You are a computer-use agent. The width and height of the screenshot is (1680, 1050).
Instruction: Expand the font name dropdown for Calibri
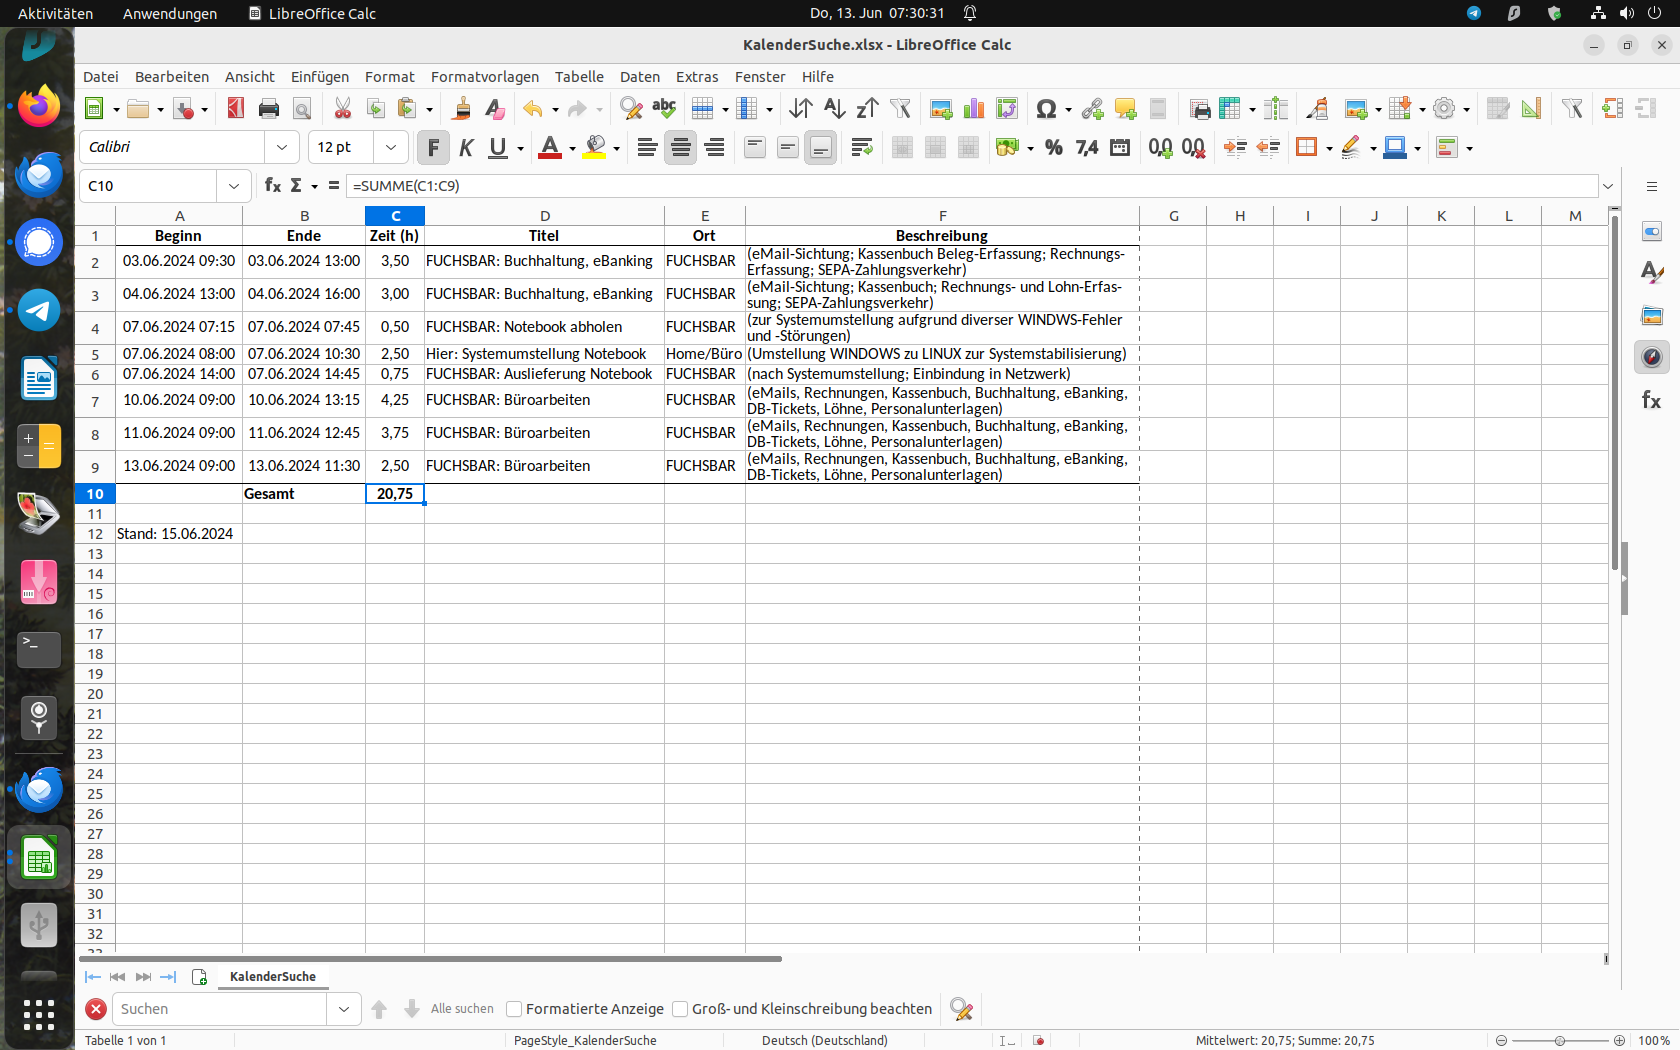(282, 148)
